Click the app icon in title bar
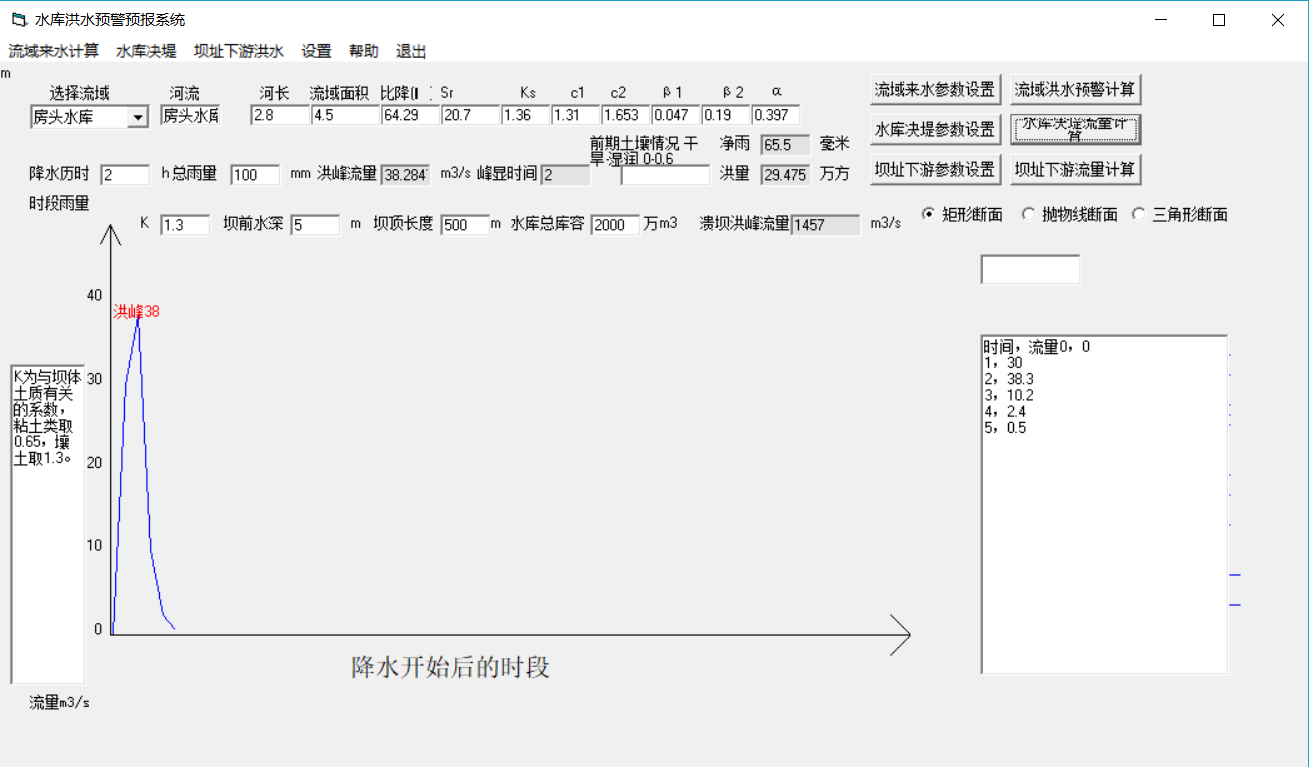Screen dimensions: 1309x767 [x=19, y=20]
